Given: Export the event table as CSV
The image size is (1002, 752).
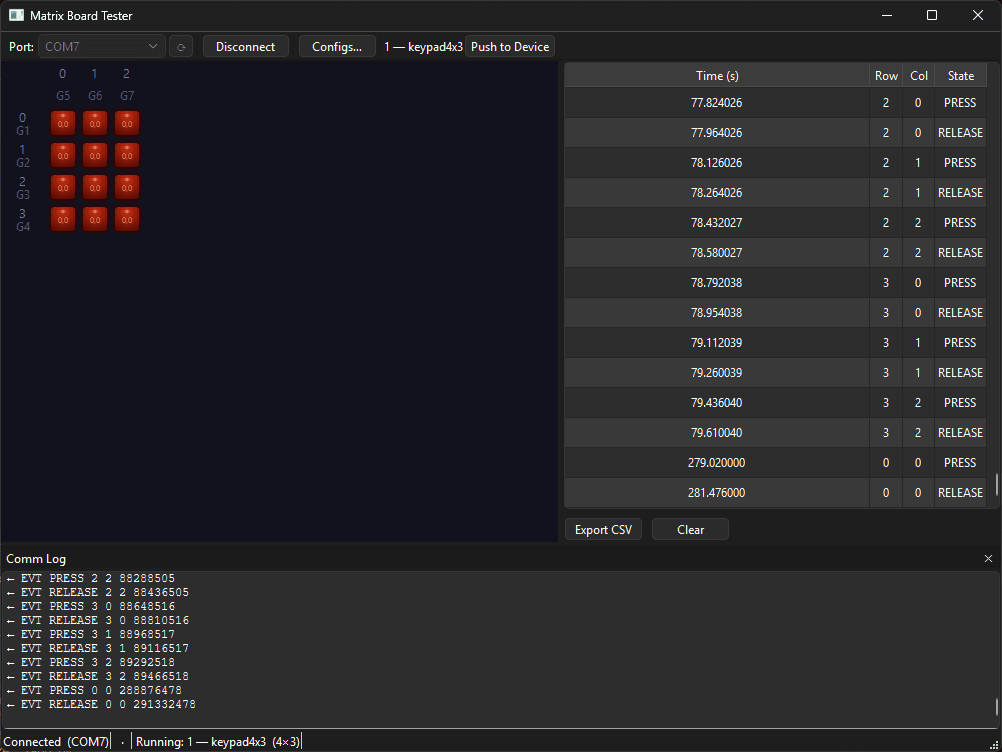Looking at the screenshot, I should pyautogui.click(x=603, y=529).
